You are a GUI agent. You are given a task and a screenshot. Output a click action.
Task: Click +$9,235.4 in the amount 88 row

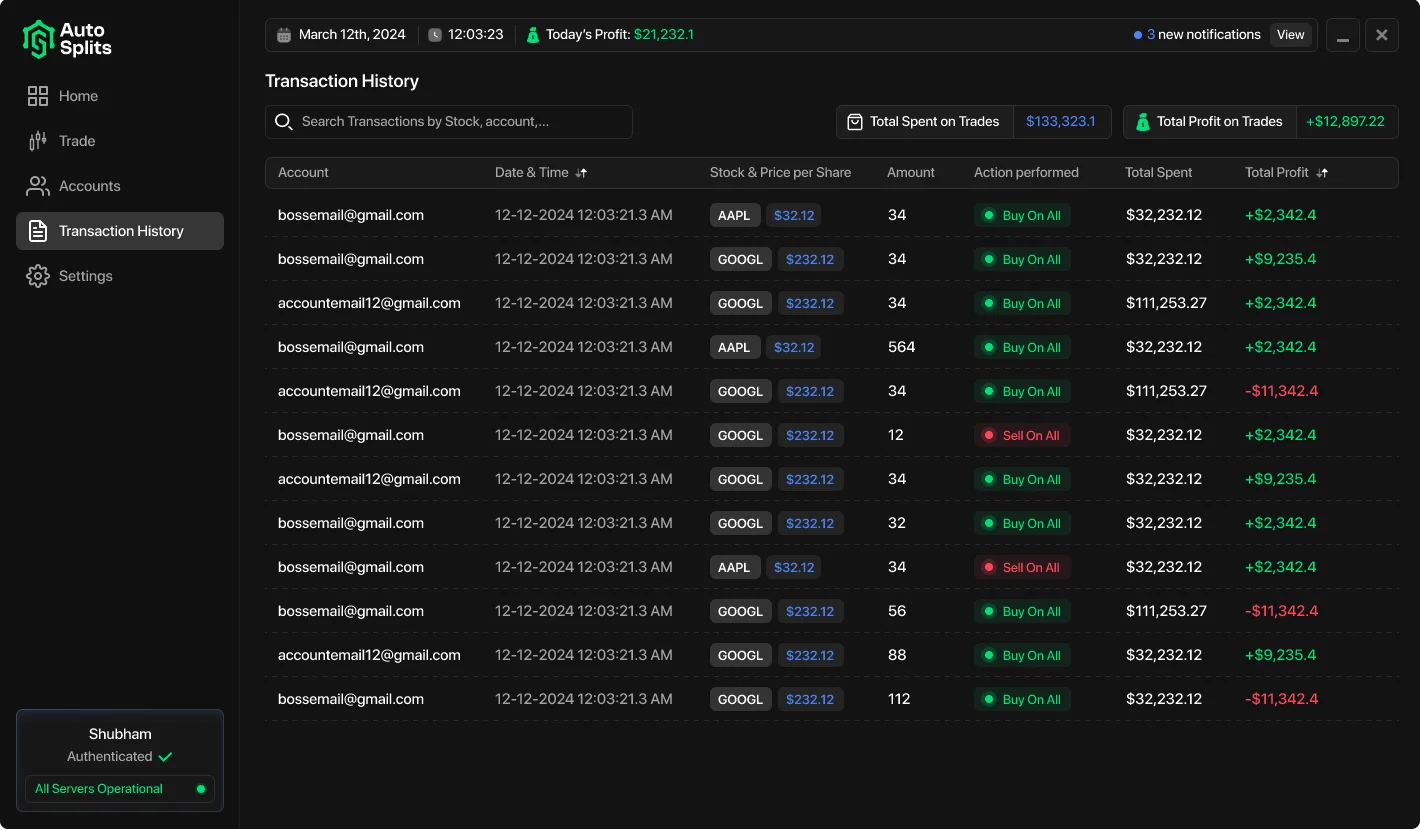click(1280, 655)
